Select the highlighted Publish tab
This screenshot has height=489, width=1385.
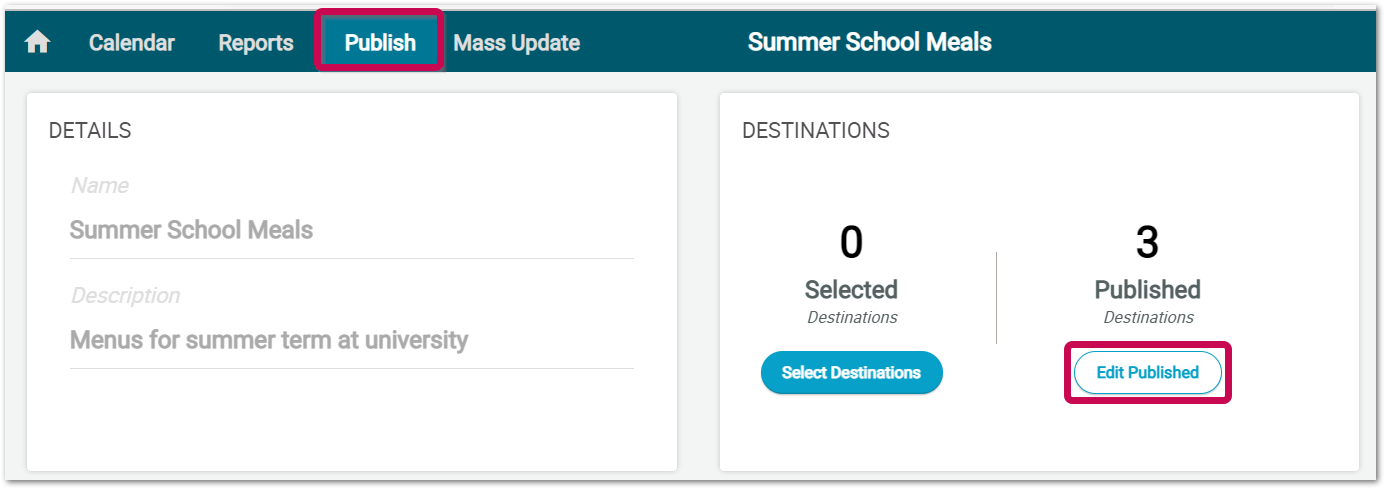(x=380, y=43)
